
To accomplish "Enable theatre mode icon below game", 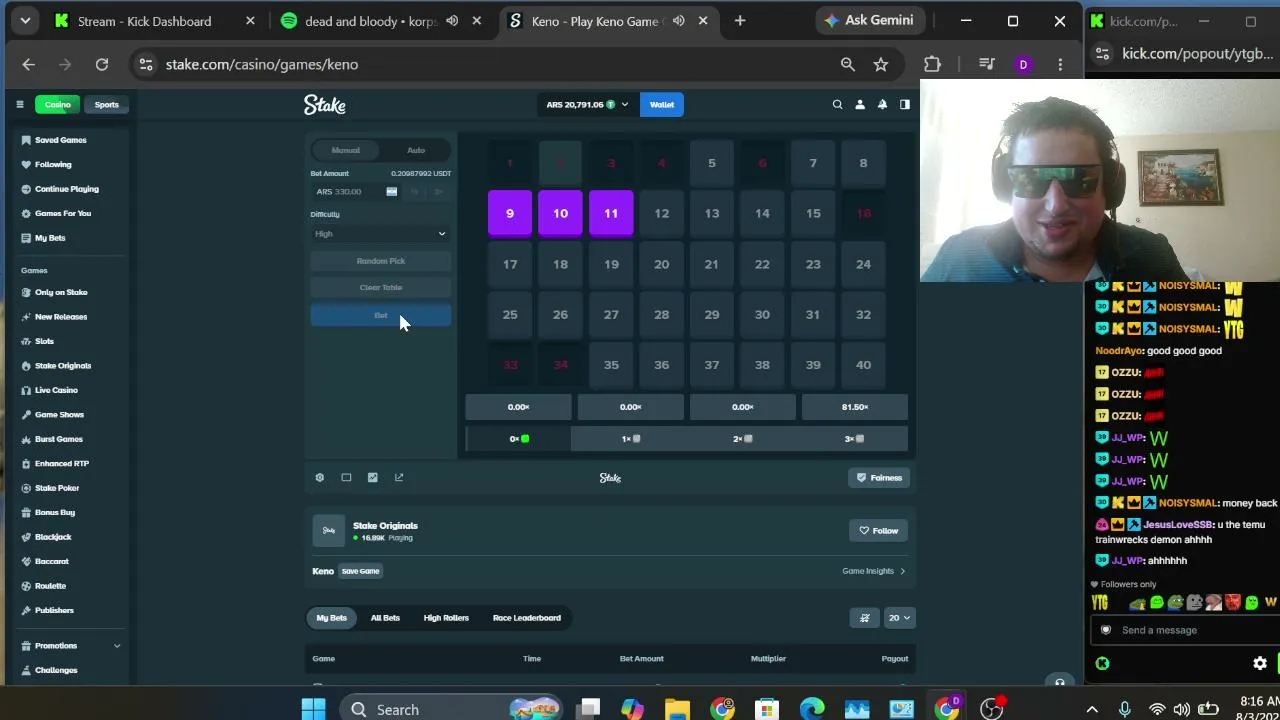I will coord(346,477).
